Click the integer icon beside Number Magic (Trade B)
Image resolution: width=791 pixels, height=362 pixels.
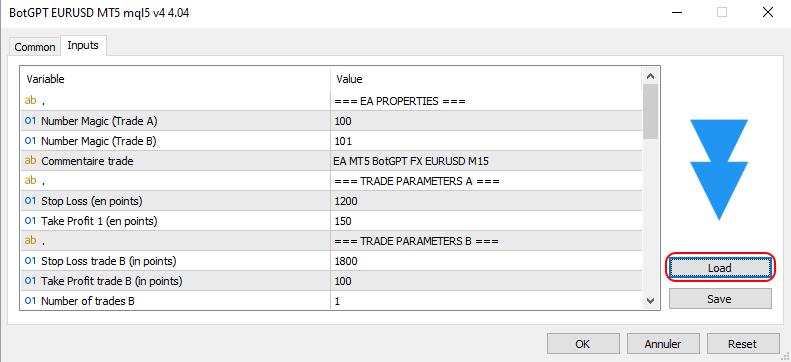(31, 141)
